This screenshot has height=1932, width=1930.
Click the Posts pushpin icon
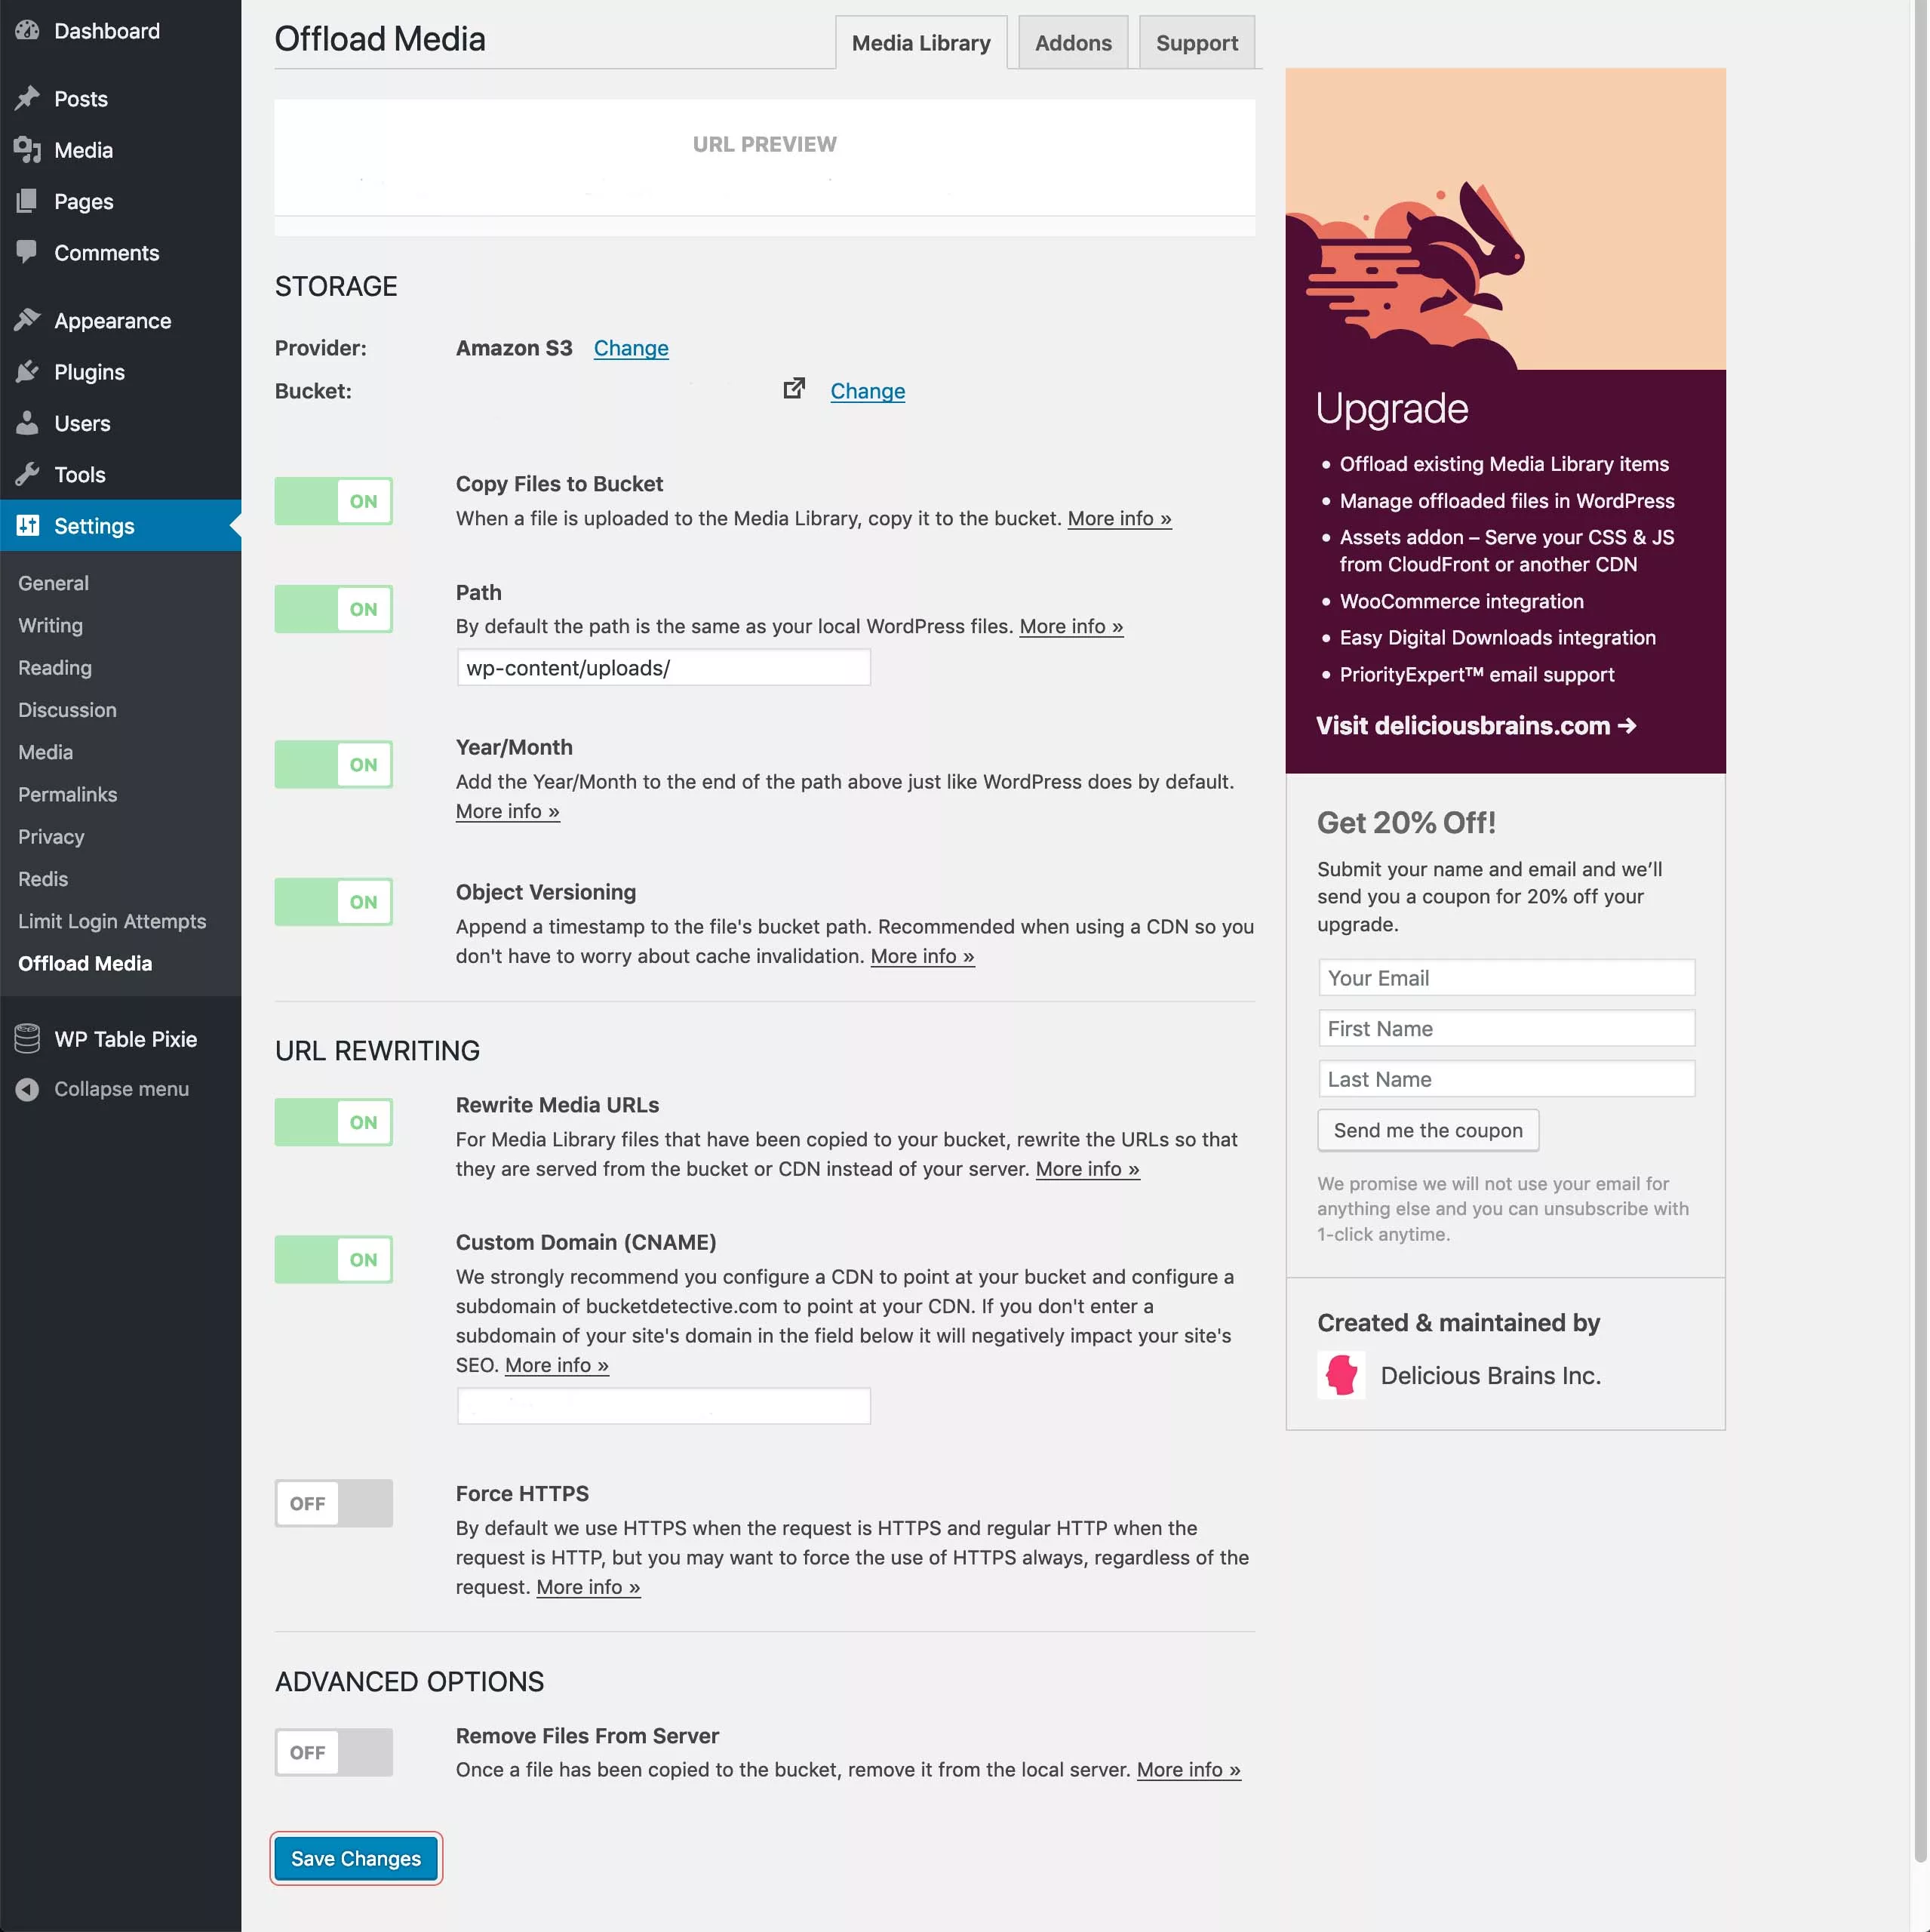(x=27, y=98)
